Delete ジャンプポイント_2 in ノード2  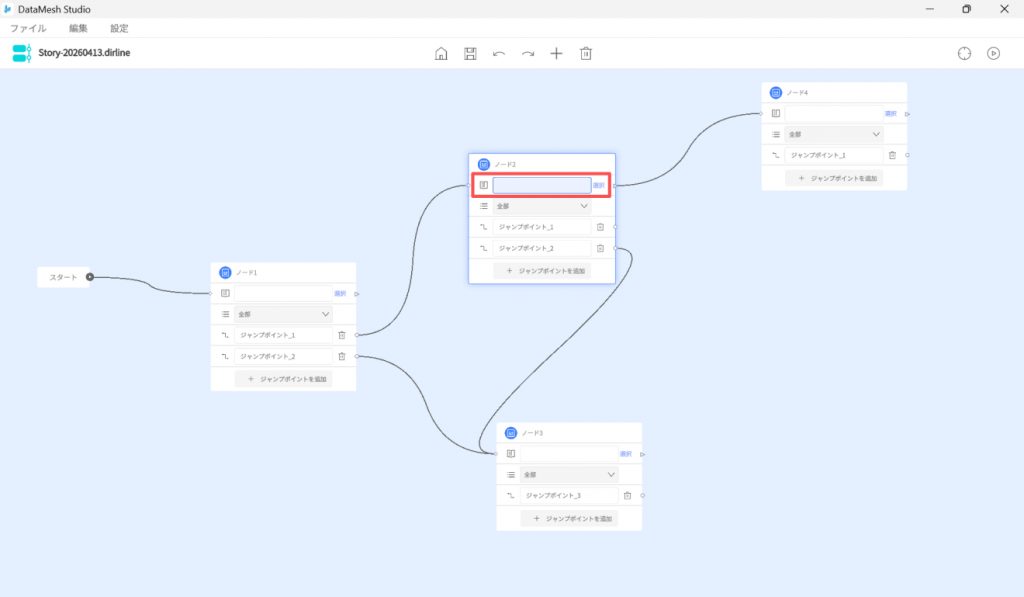600,248
